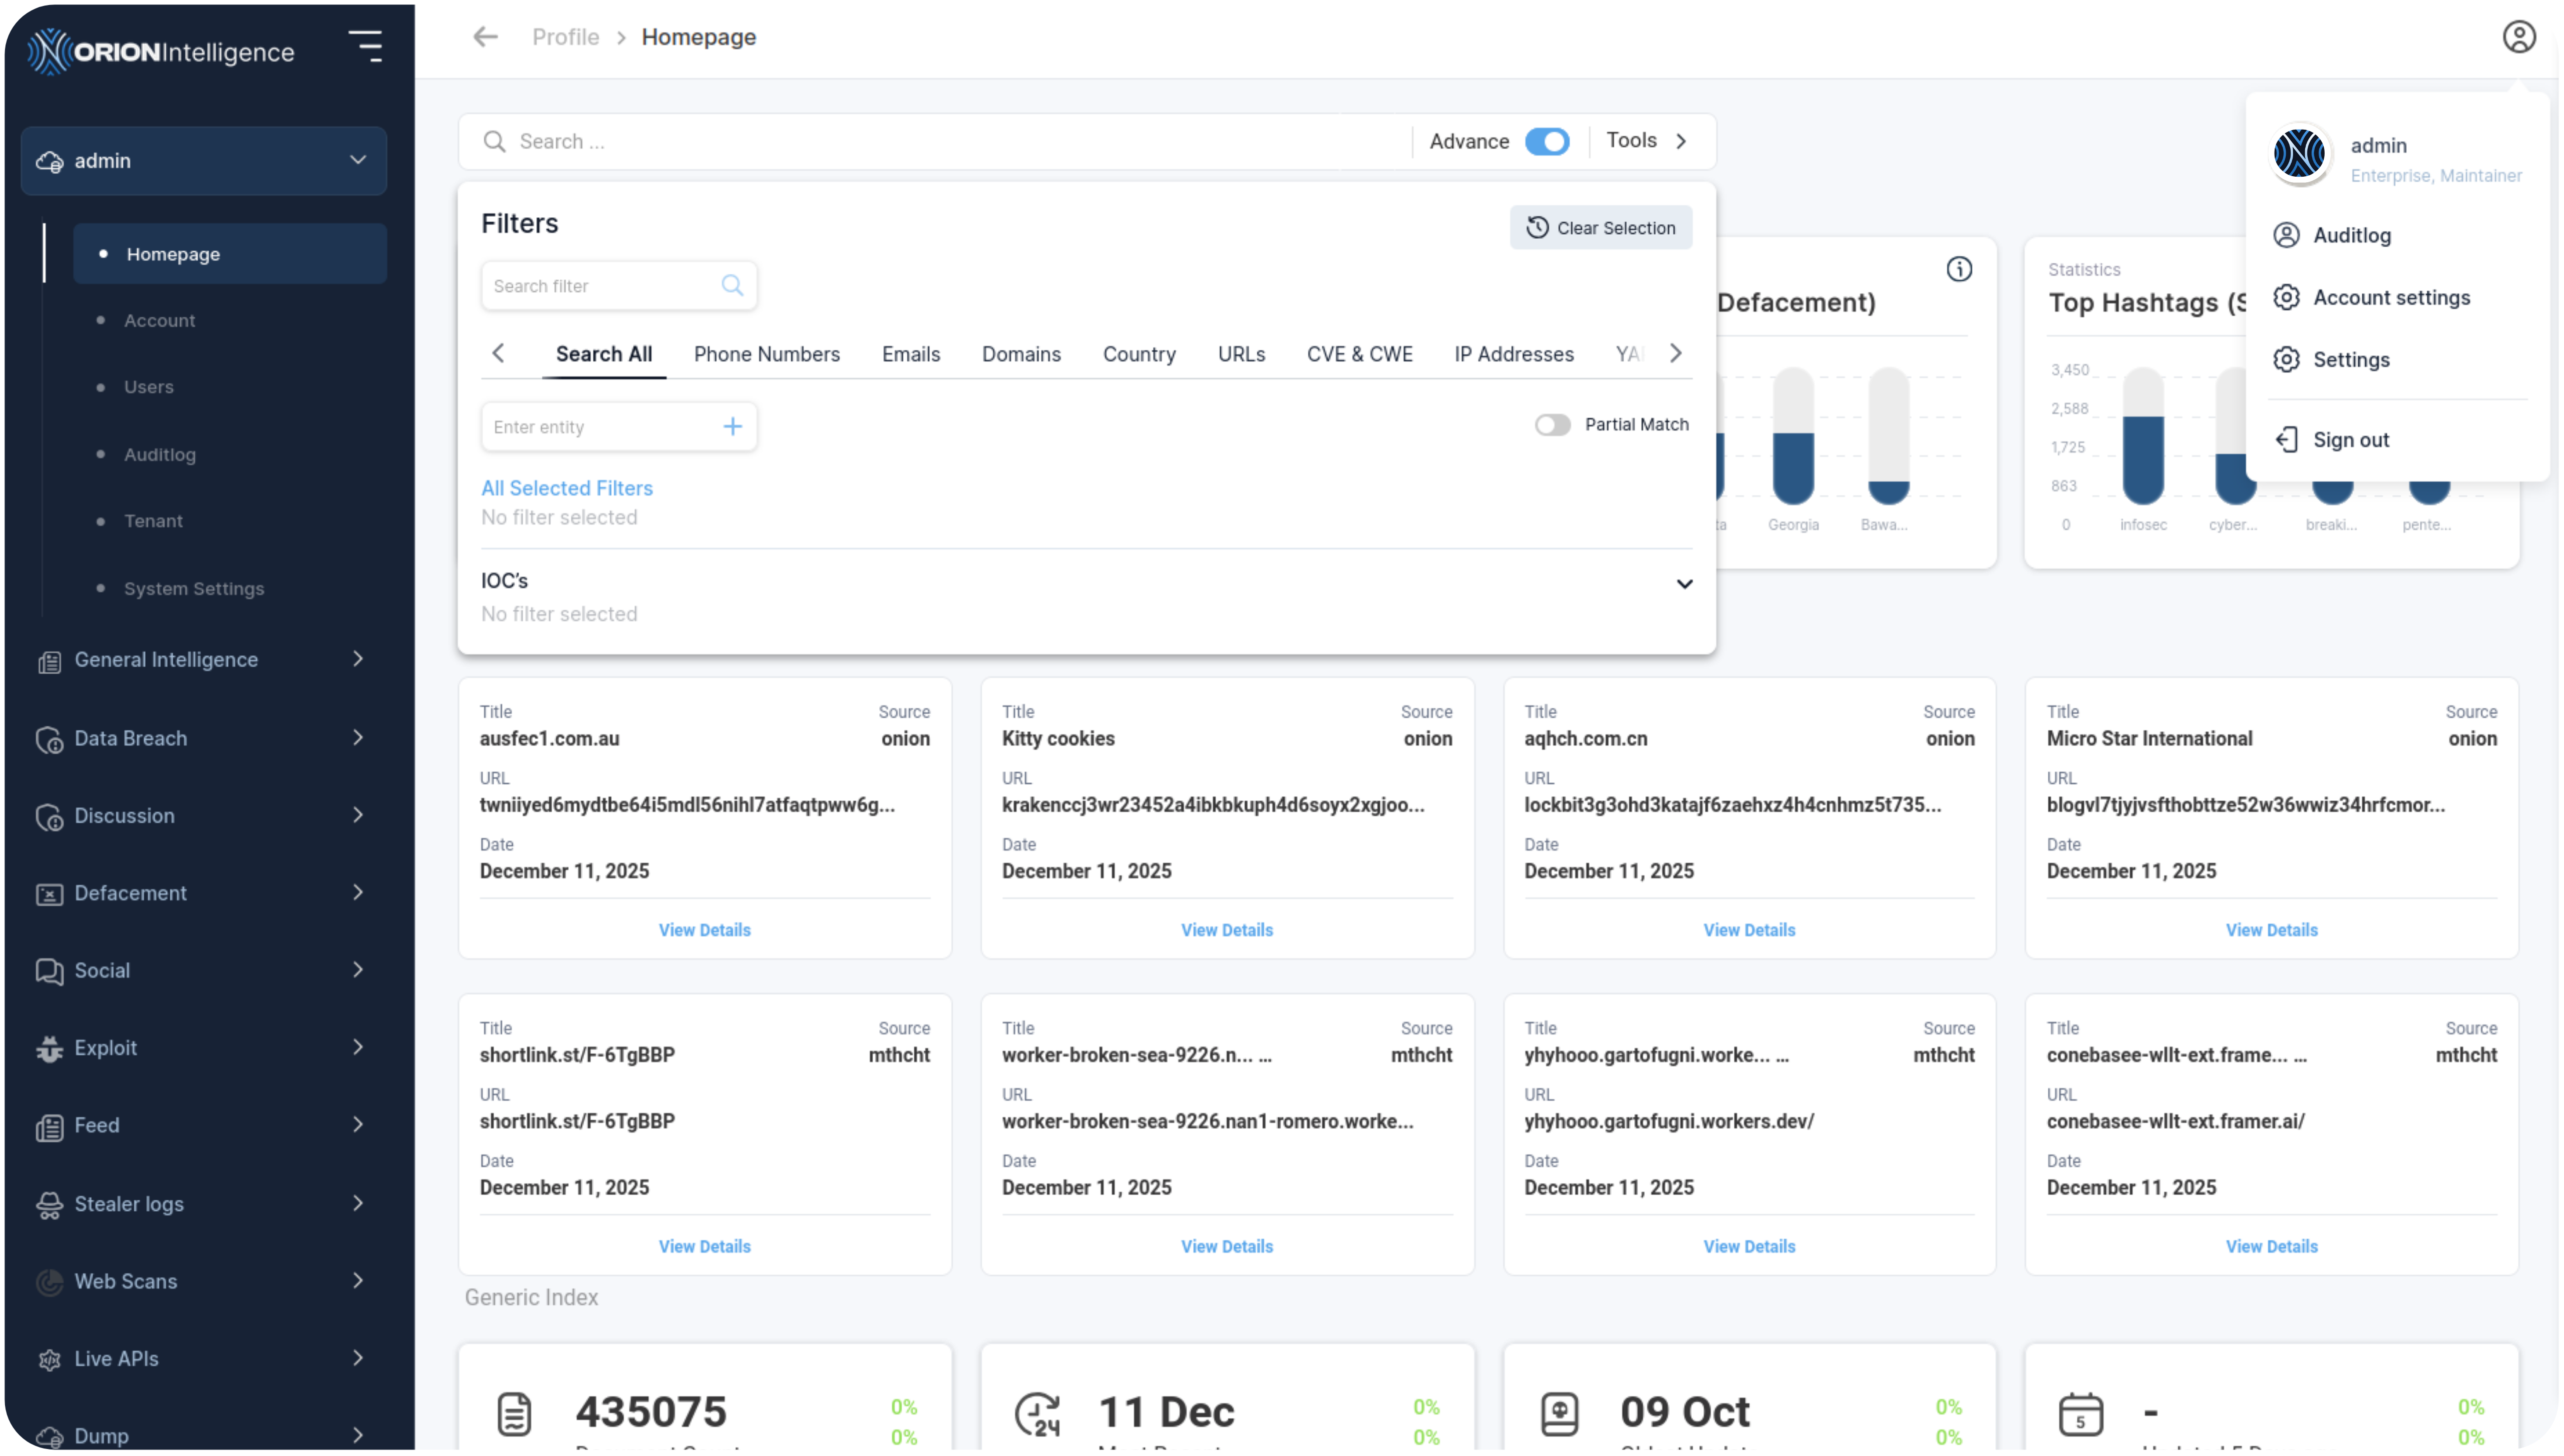Open the admin tenant dropdown
The height and width of the screenshot is (1456, 2564).
[204, 160]
